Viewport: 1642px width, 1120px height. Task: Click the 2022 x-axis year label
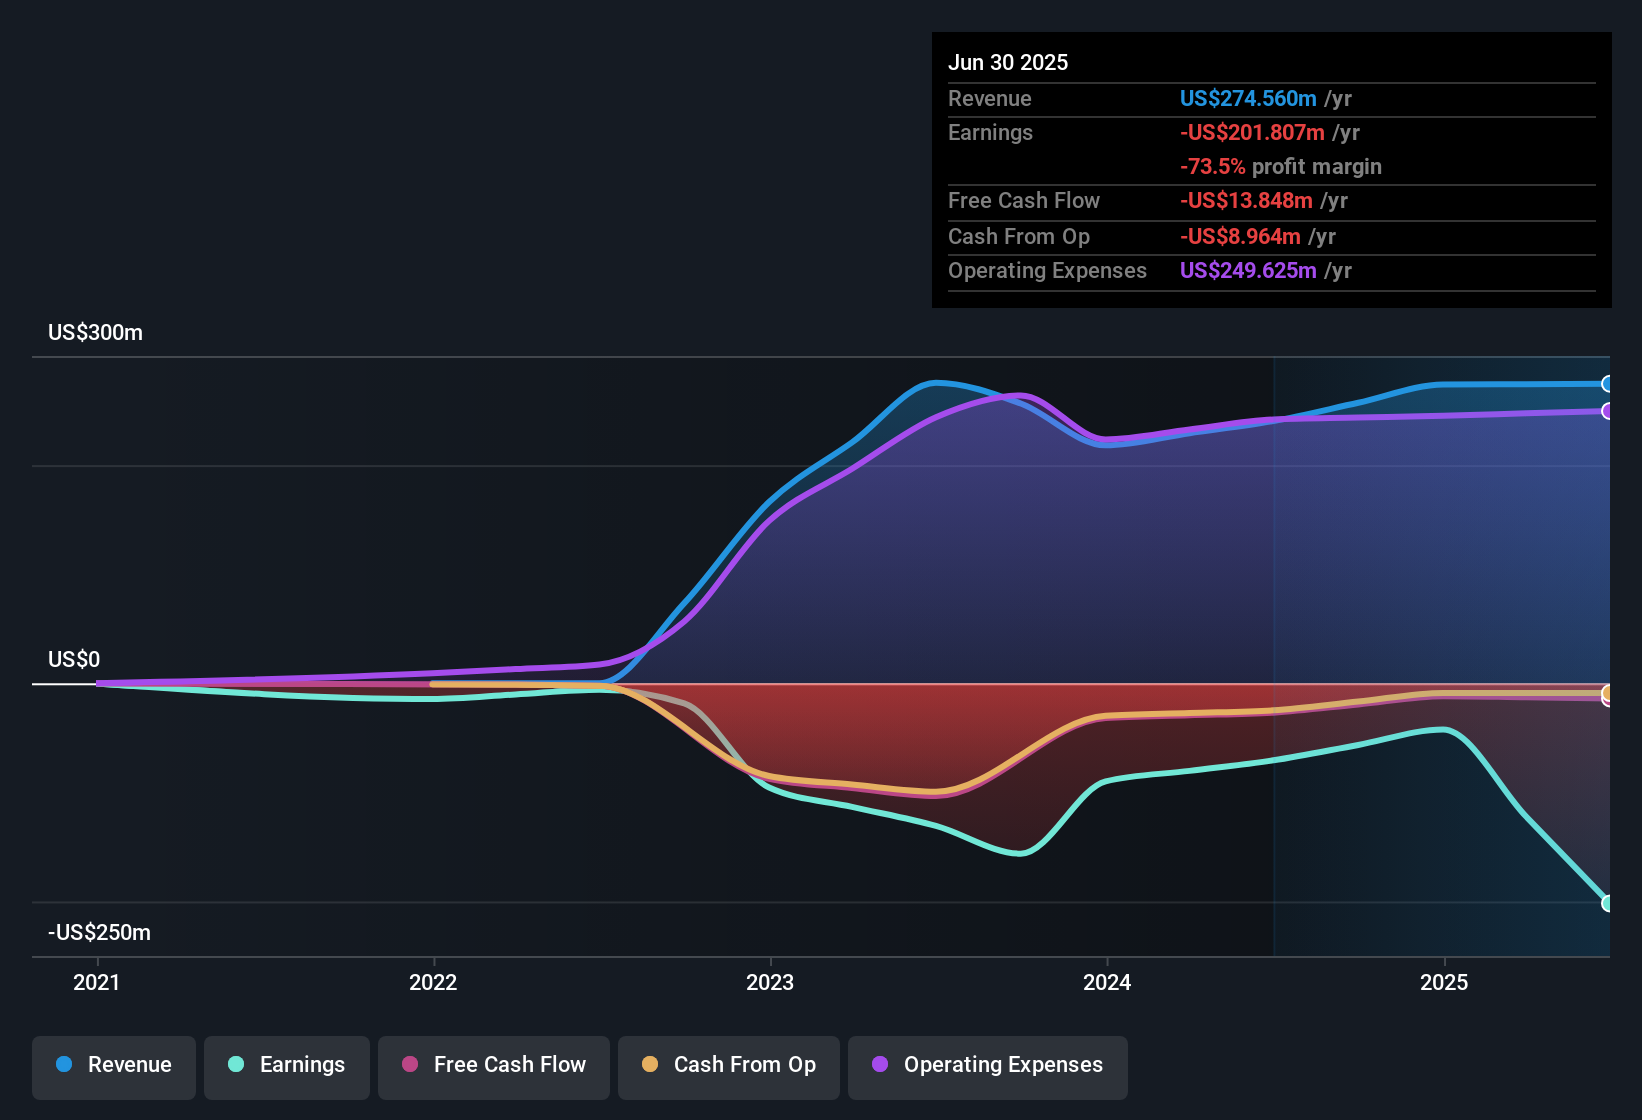[x=433, y=982]
